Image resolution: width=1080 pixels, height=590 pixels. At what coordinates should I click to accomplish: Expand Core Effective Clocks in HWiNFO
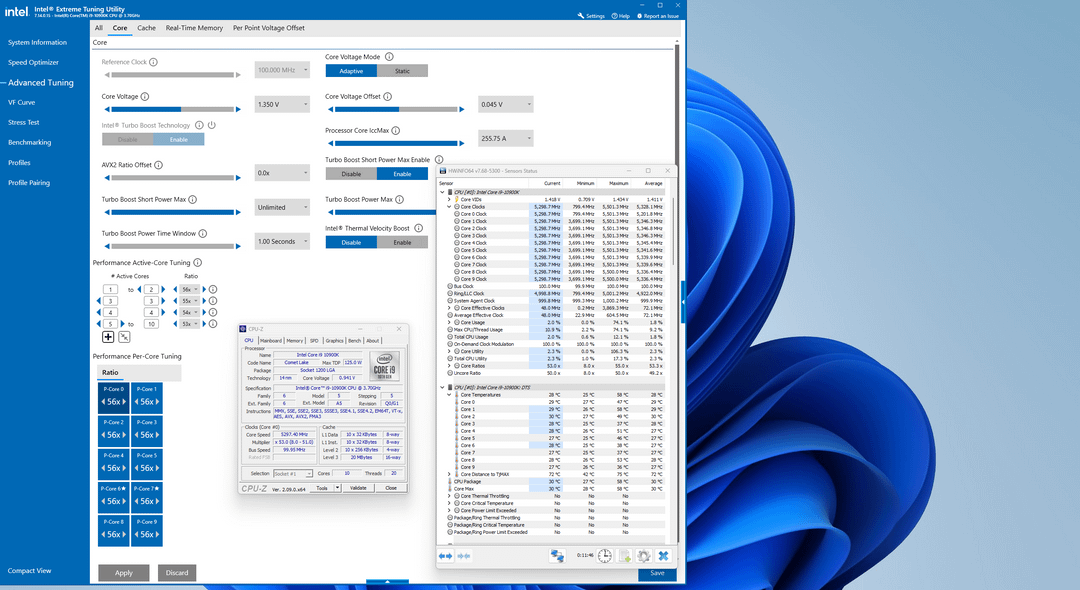tap(449, 308)
